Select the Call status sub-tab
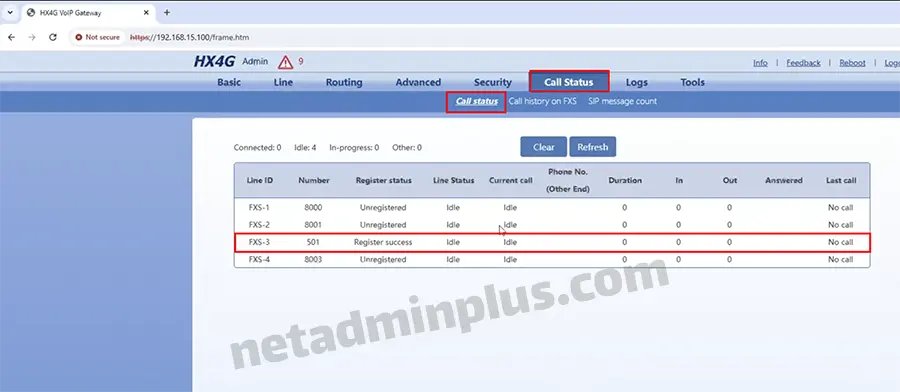The width and height of the screenshot is (900, 392). click(x=476, y=102)
